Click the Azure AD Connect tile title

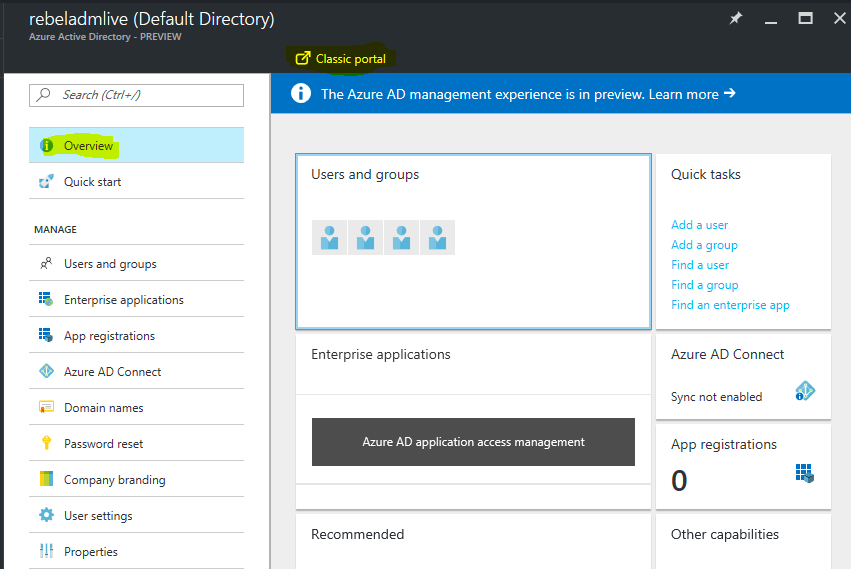tap(727, 355)
